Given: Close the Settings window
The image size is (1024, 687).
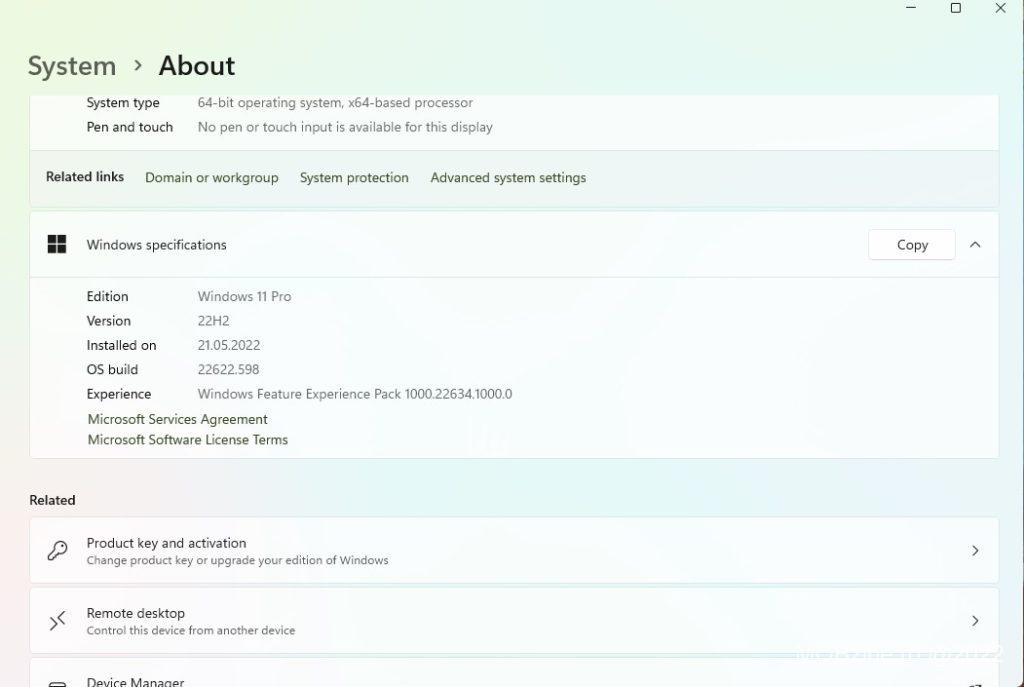Looking at the screenshot, I should point(1000,8).
